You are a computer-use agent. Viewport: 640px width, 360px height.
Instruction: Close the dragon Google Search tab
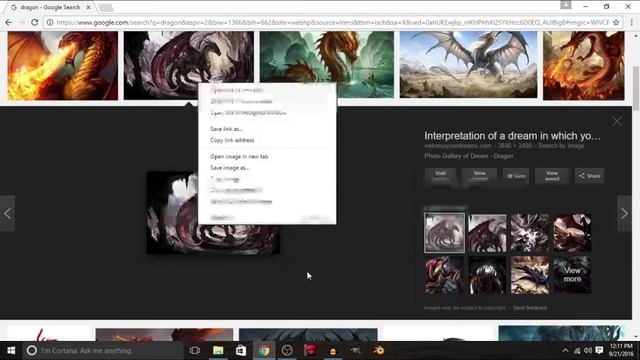[89, 7]
